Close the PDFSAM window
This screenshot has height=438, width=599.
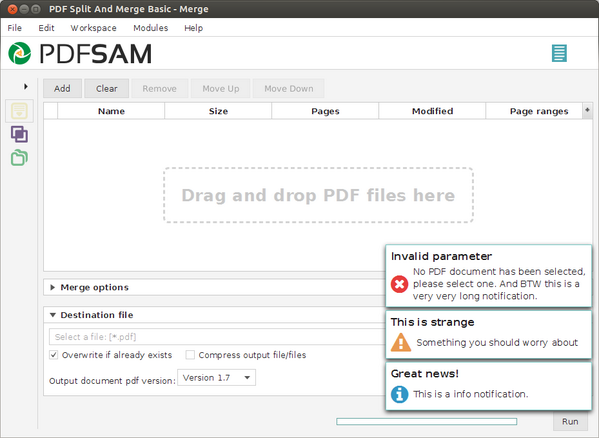point(12,9)
